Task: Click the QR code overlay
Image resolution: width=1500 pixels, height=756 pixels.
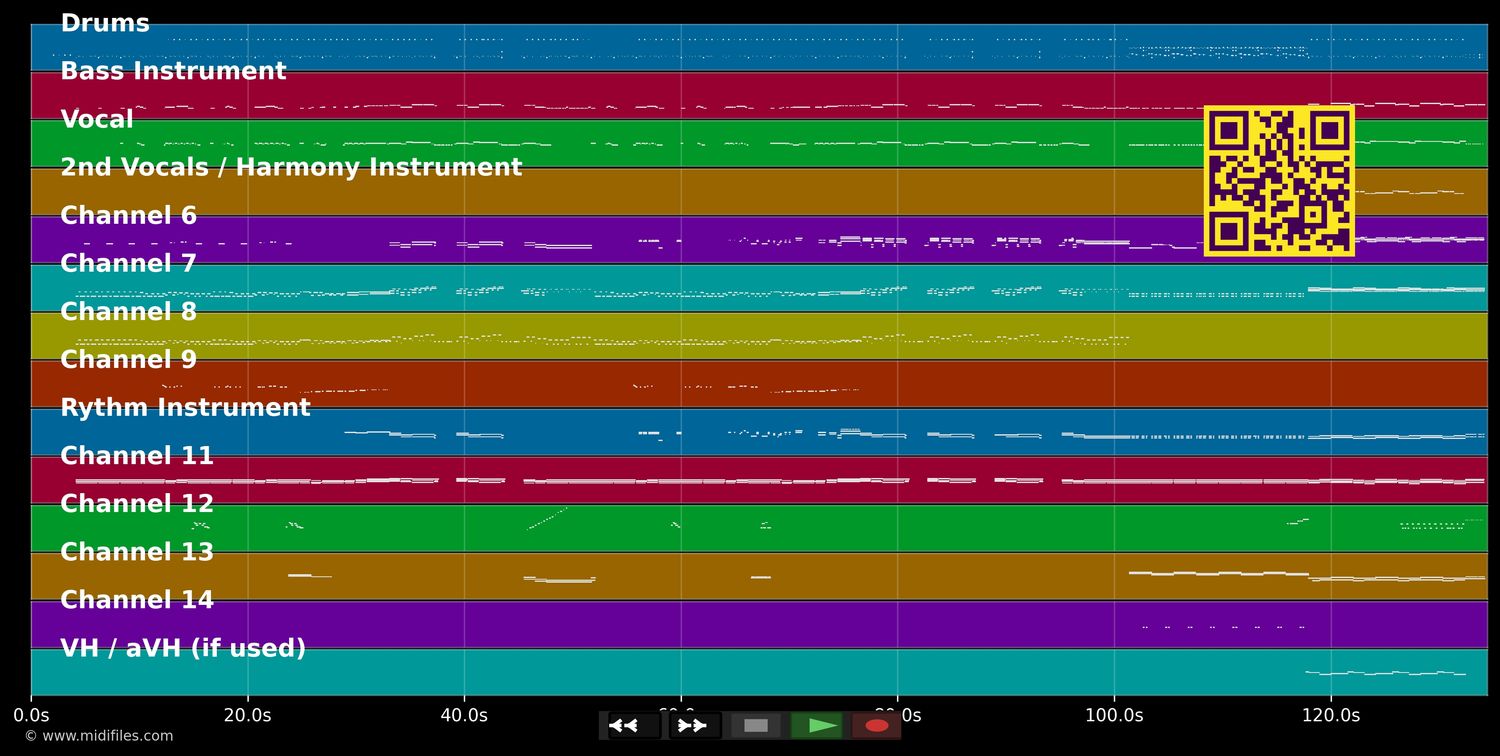Action: click(x=1280, y=180)
